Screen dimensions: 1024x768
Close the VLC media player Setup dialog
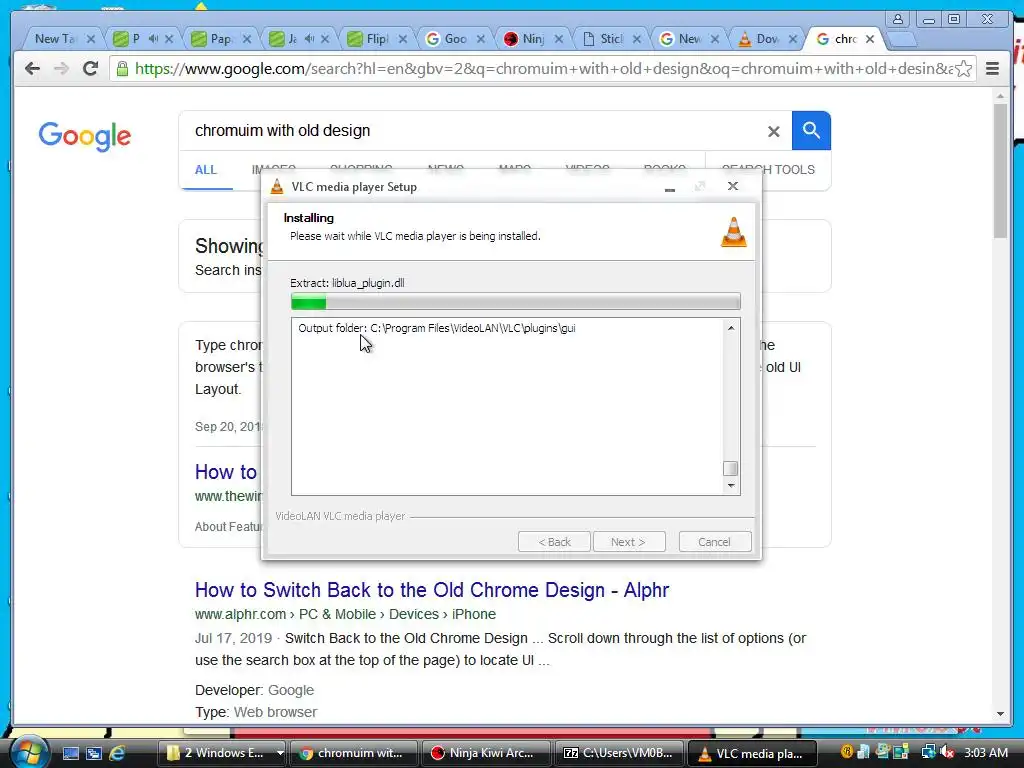tap(733, 186)
